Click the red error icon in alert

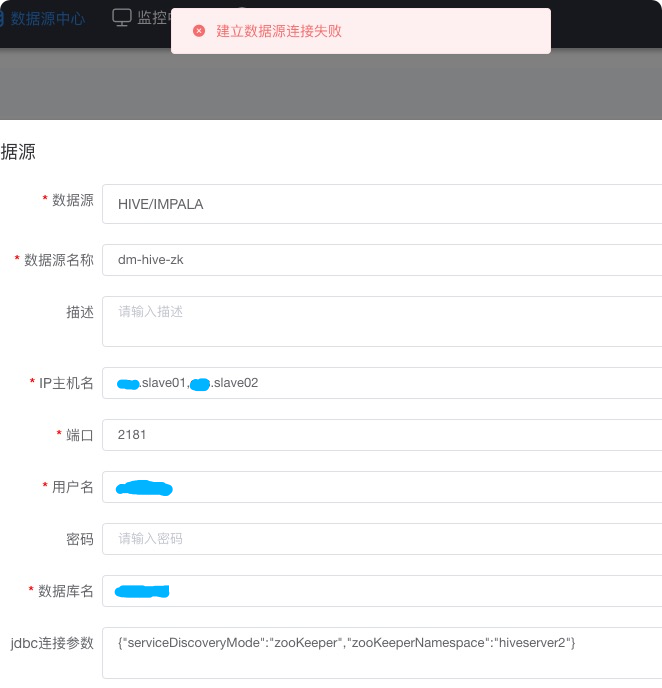click(x=199, y=31)
